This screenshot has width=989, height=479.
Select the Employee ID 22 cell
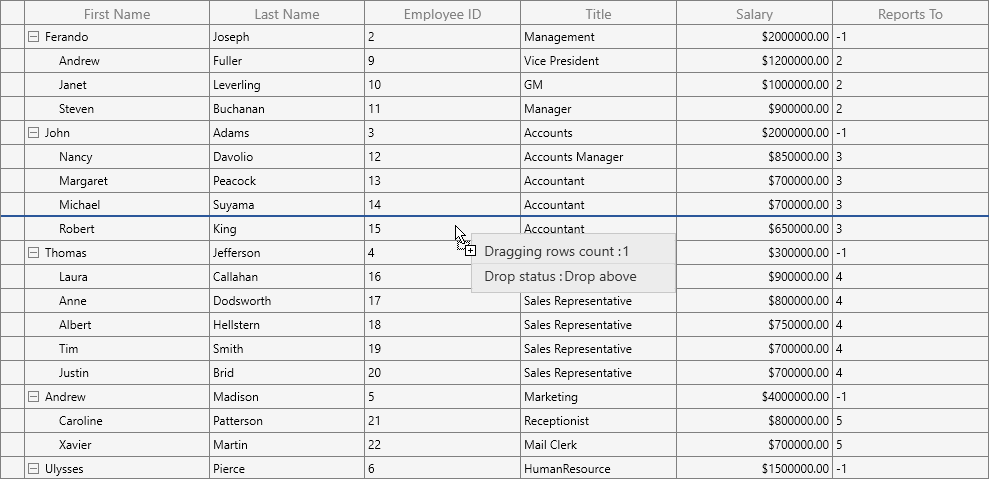click(x=443, y=445)
